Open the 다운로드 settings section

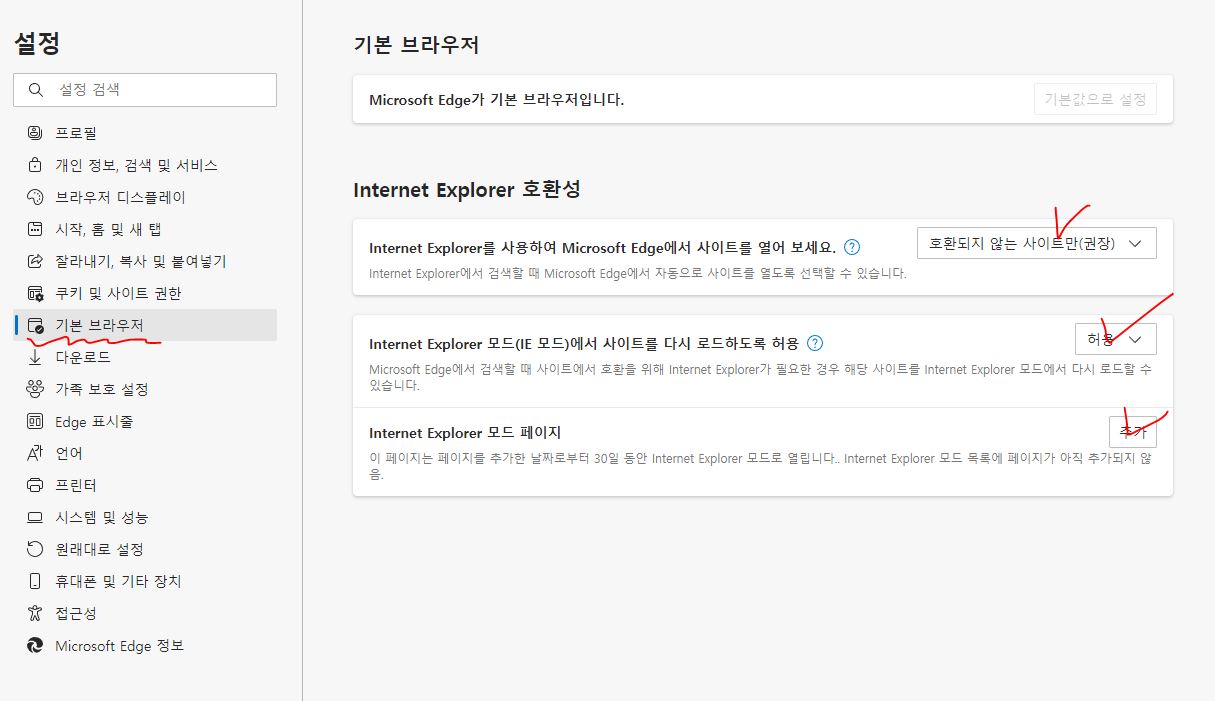point(145,357)
